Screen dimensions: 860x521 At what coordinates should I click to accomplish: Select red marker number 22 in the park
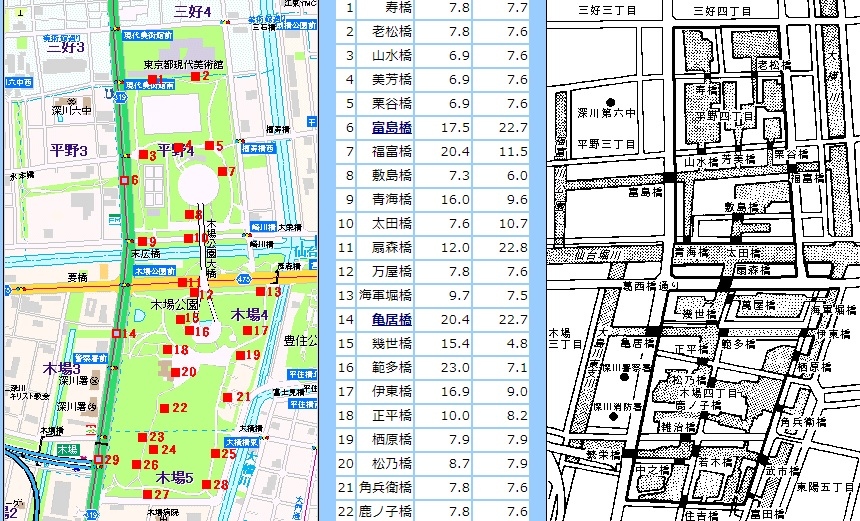pos(165,408)
